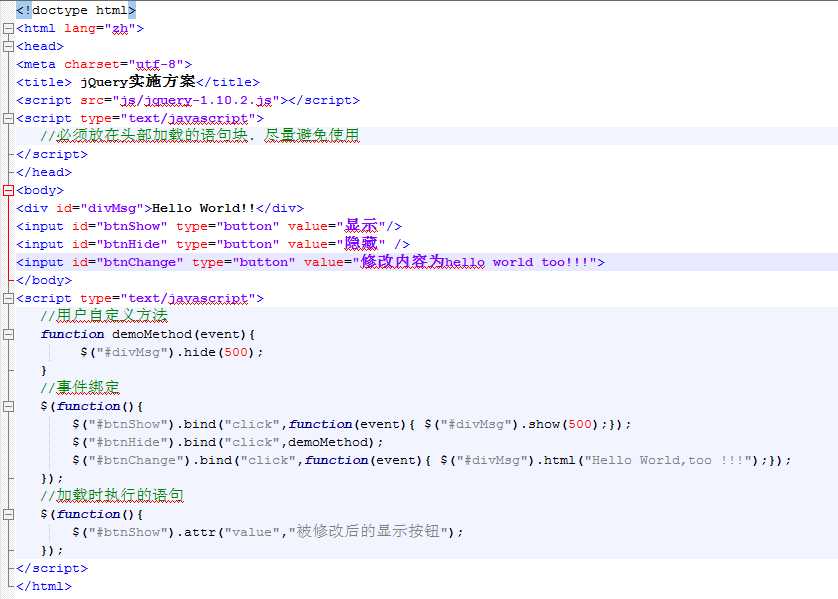Click the btnShow input line
Screen dimensions: 838x599
click(x=209, y=226)
